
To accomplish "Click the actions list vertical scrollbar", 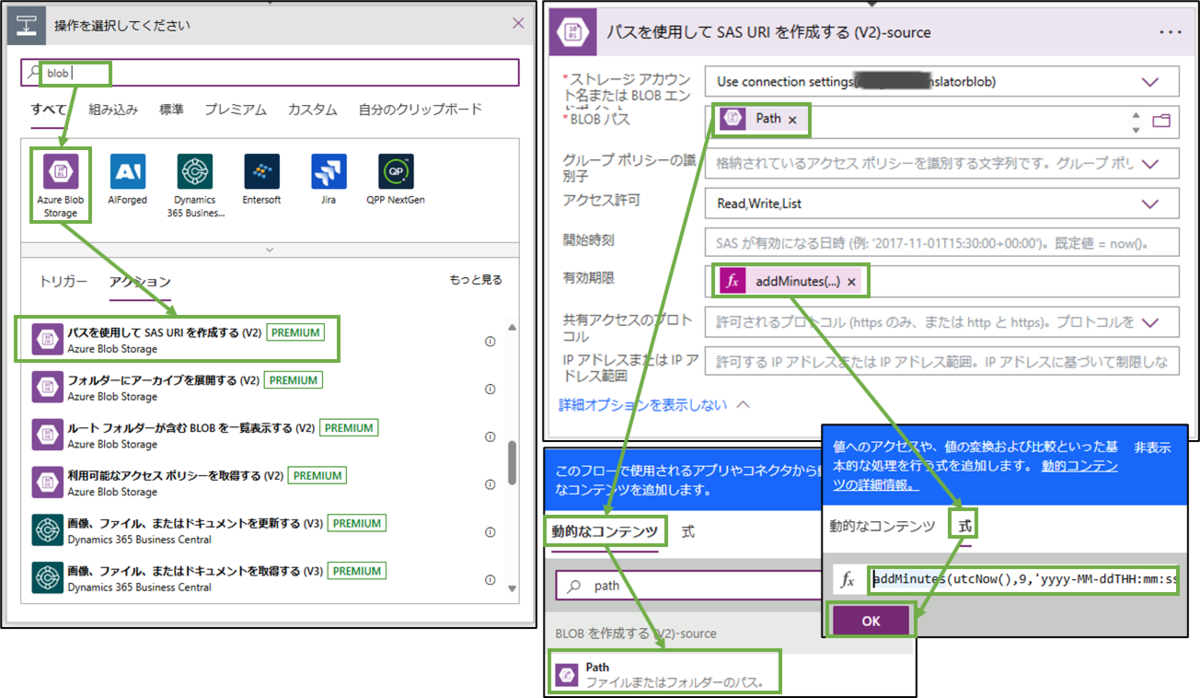I will [513, 463].
